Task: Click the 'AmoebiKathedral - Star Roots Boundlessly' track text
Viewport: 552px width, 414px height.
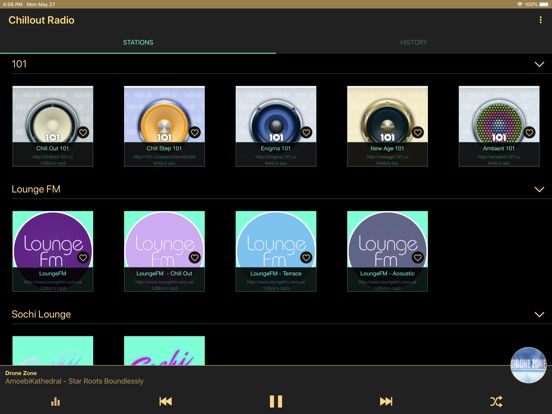Action: 74,381
